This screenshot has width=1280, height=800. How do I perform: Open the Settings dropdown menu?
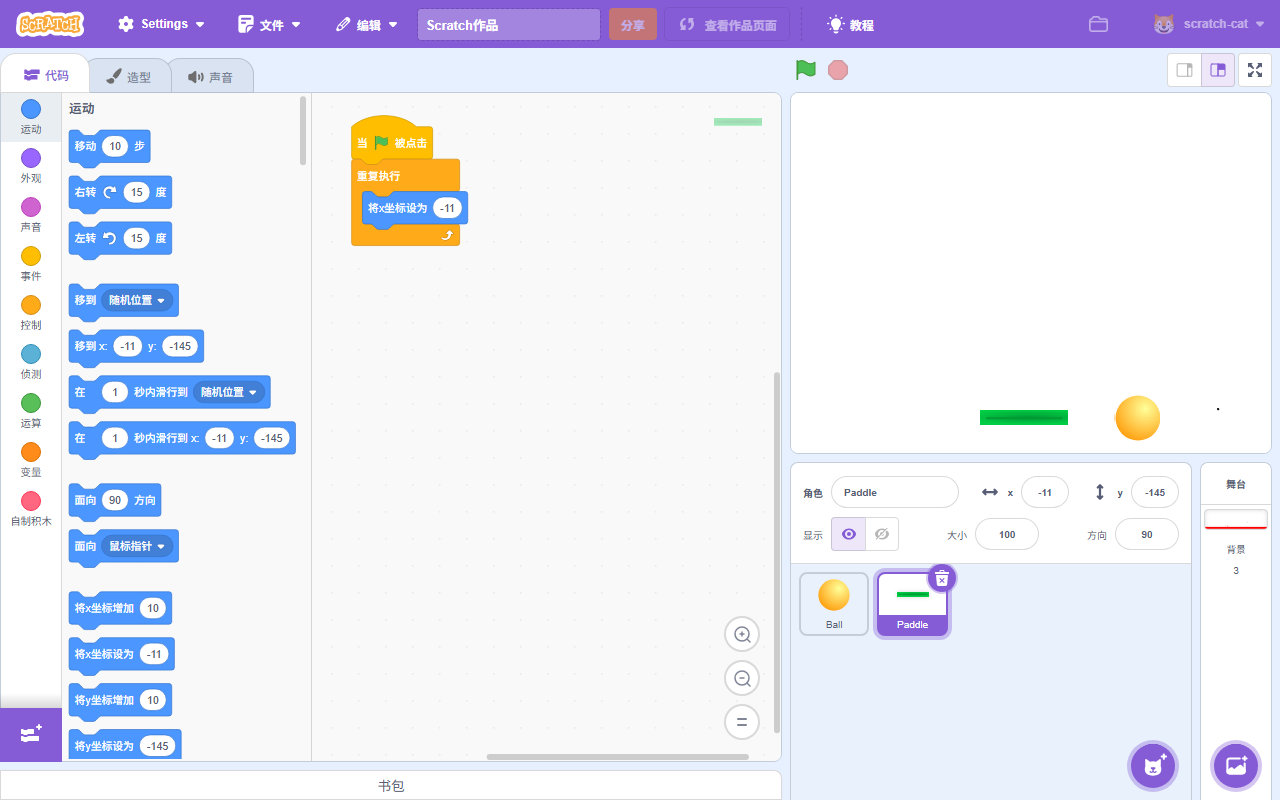click(x=162, y=24)
